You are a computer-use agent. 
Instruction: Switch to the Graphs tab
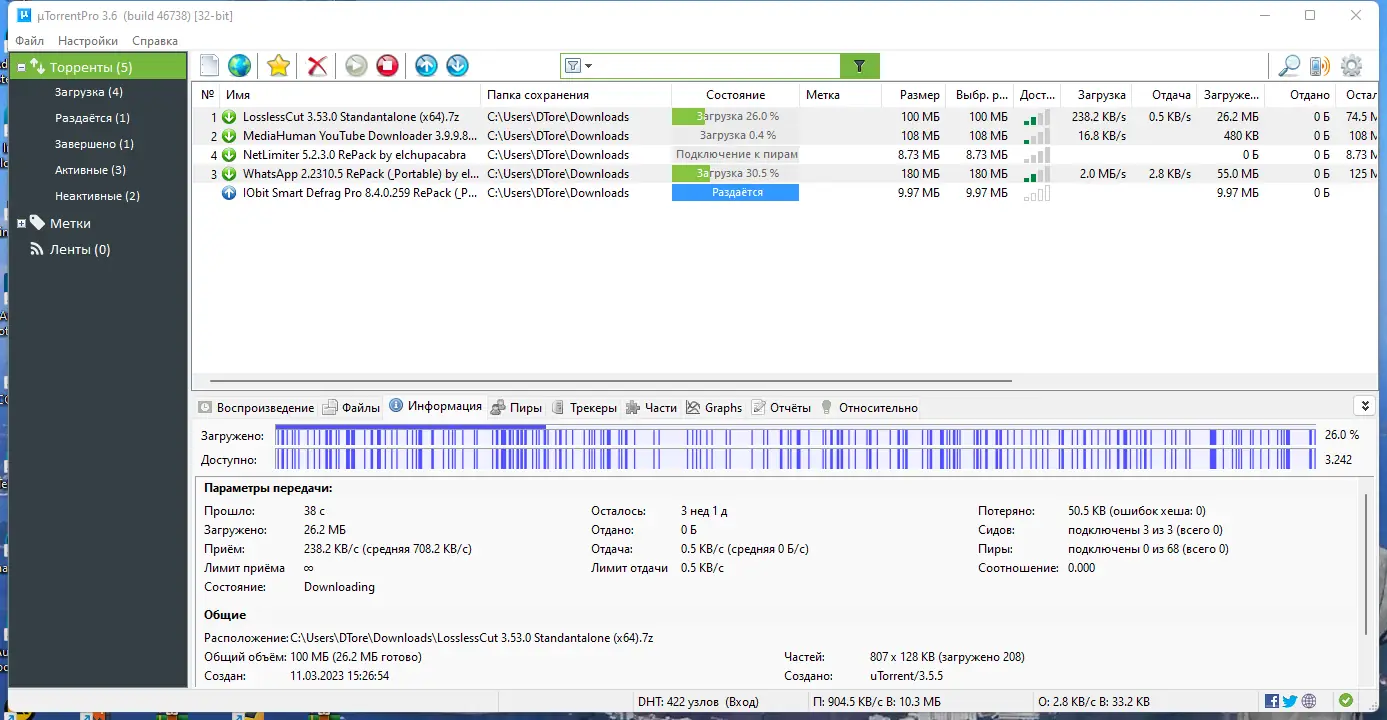coord(714,407)
